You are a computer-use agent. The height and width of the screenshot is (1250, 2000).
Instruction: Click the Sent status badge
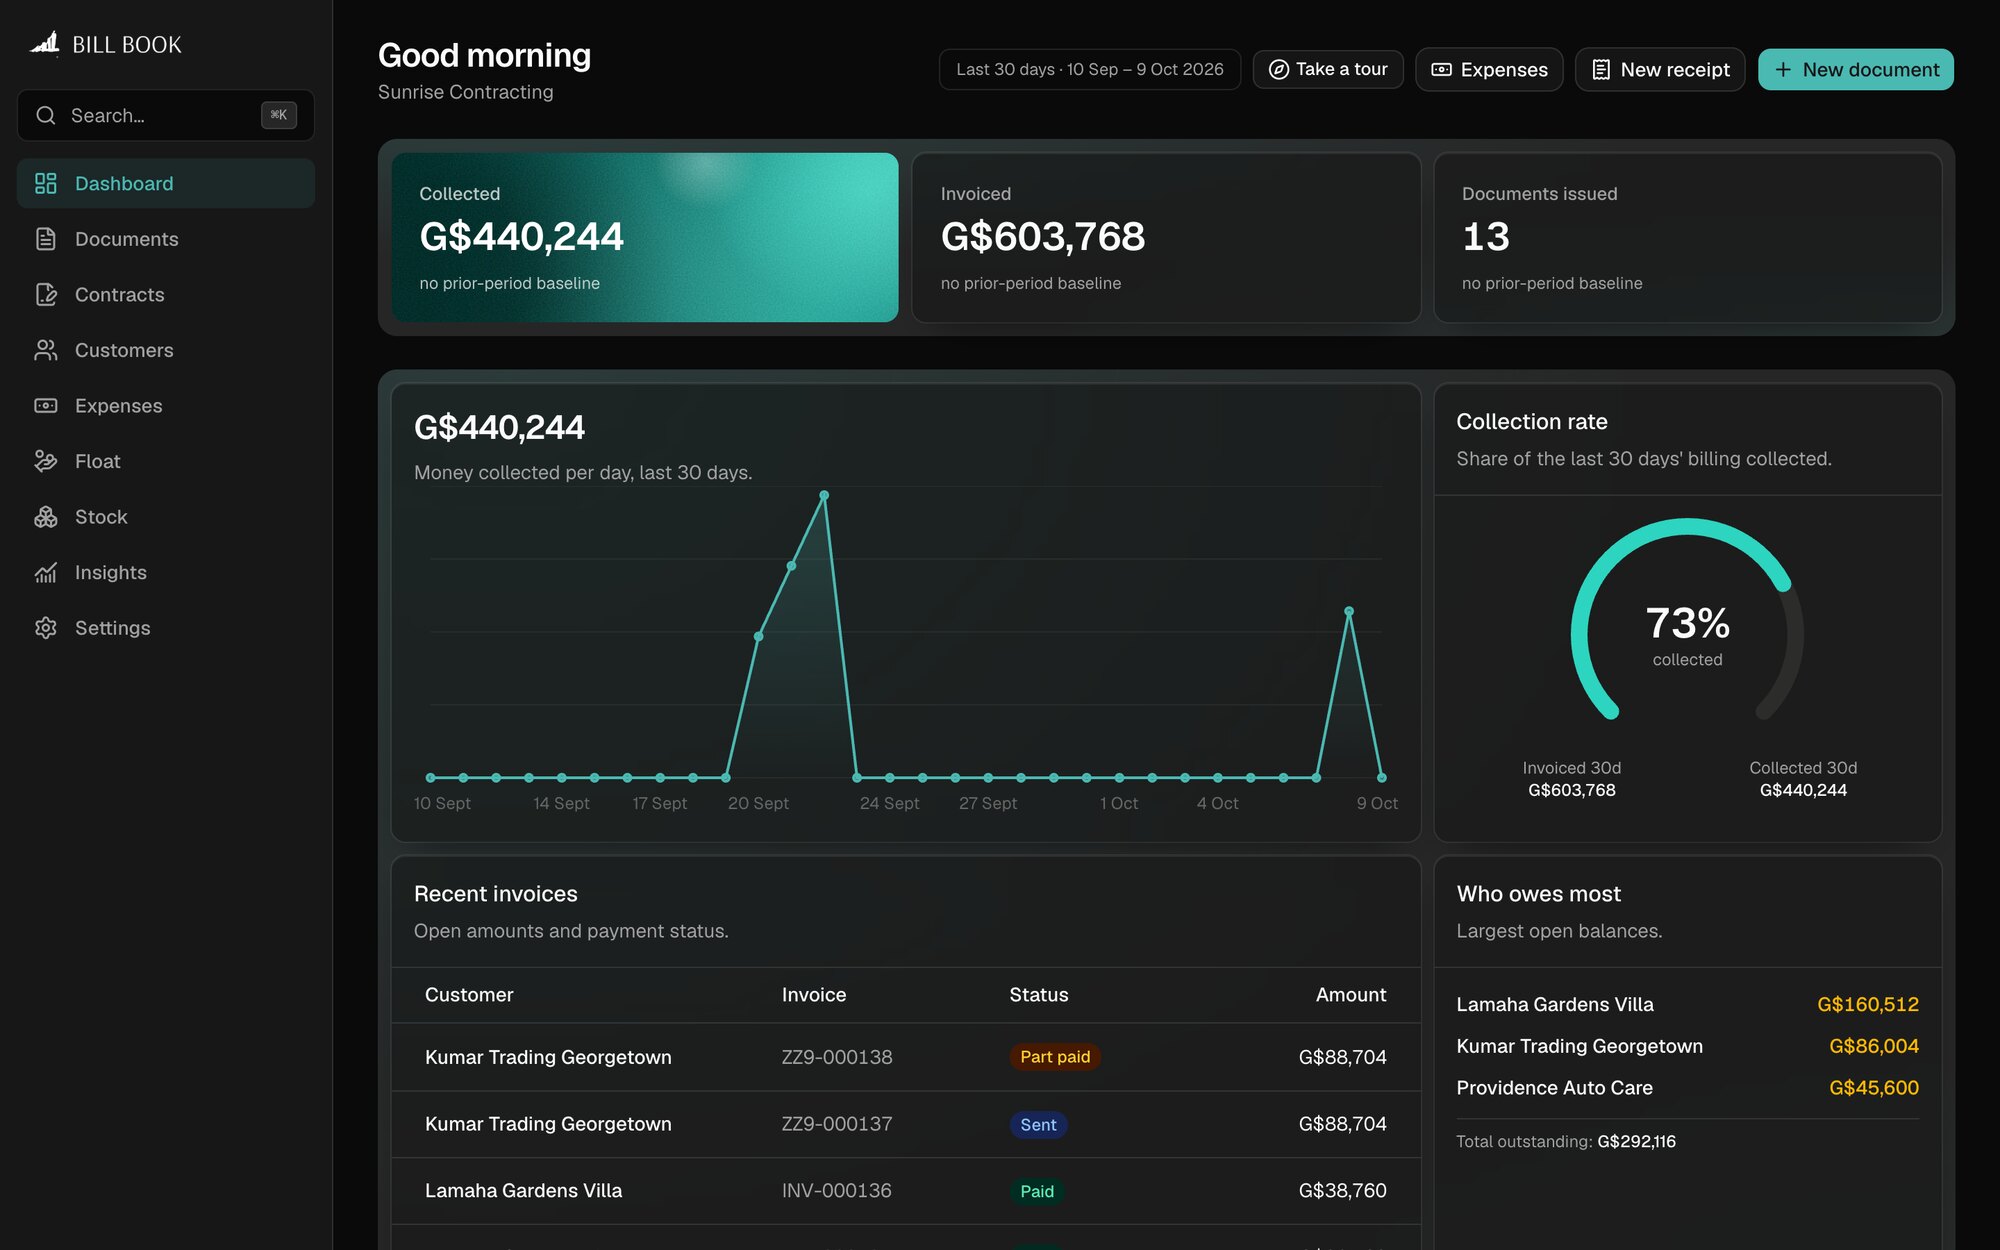pos(1038,1125)
